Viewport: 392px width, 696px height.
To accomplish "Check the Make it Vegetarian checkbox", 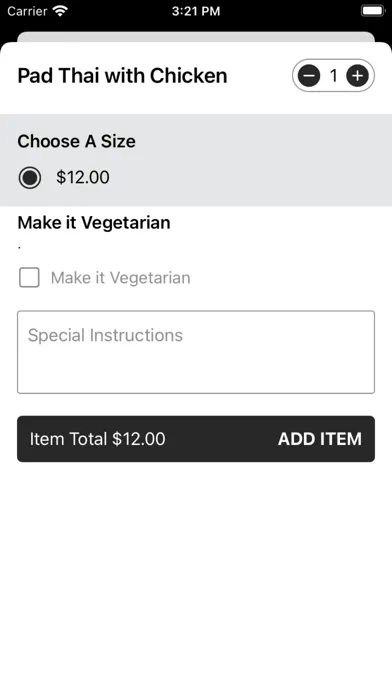I will (29, 278).
